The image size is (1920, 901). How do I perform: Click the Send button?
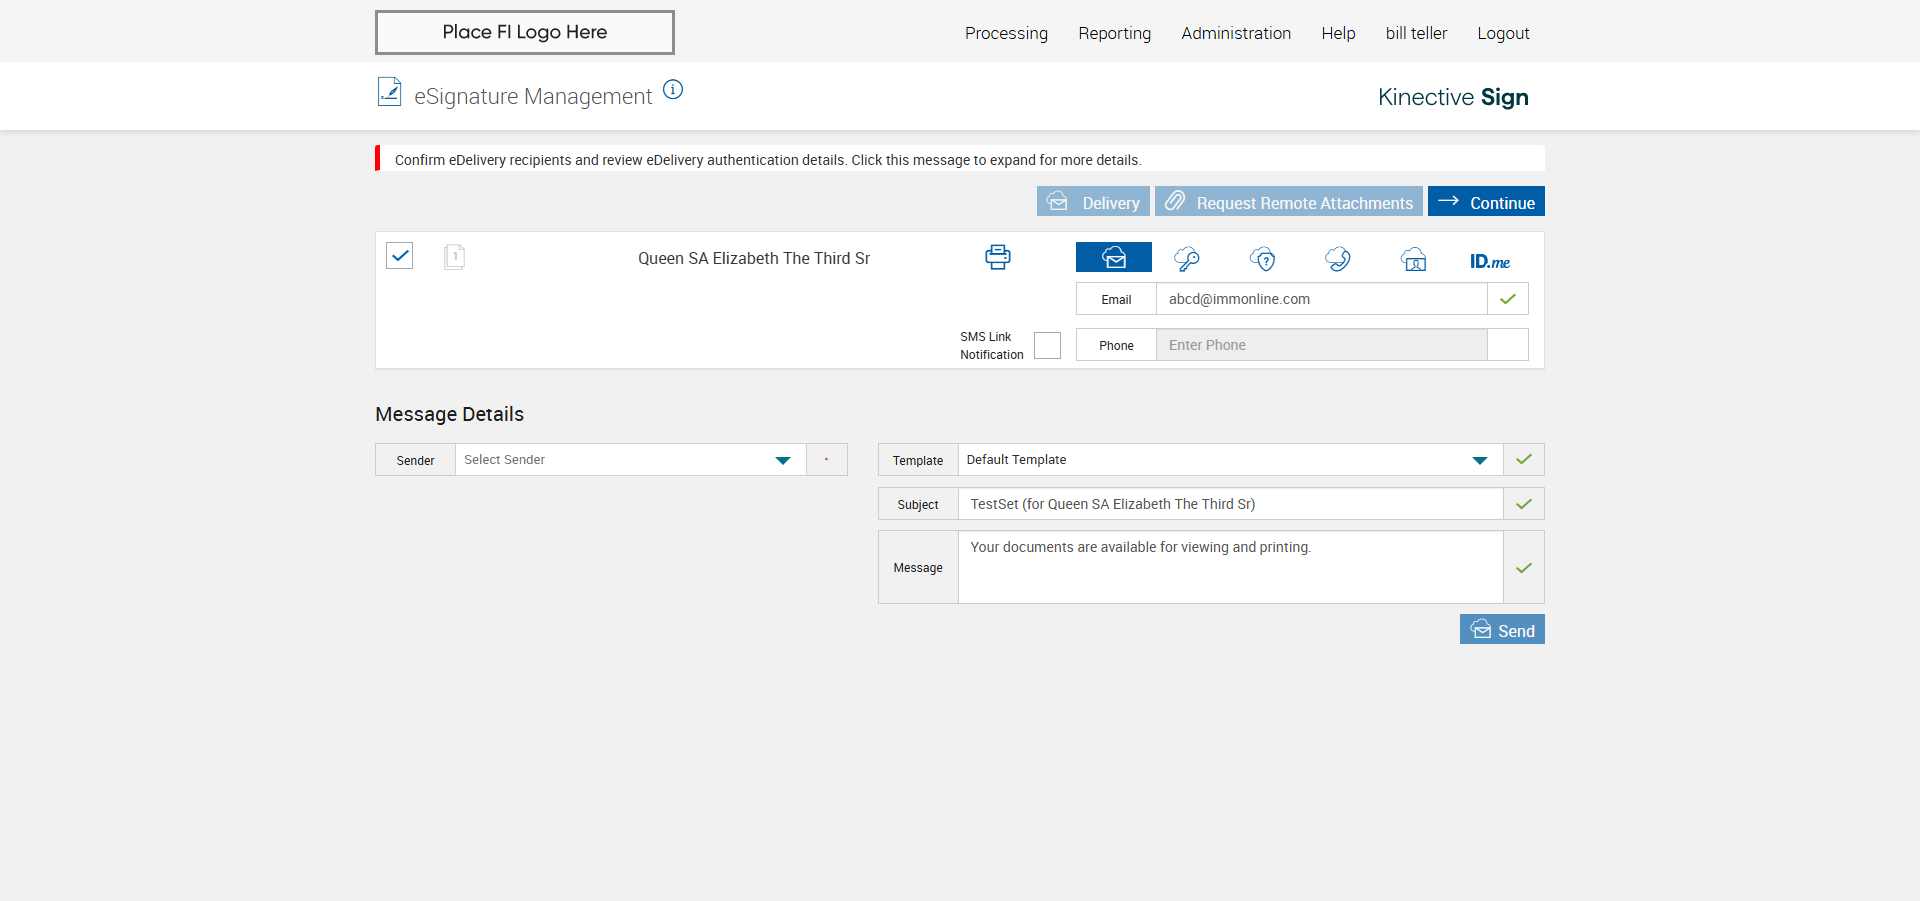[x=1502, y=629]
